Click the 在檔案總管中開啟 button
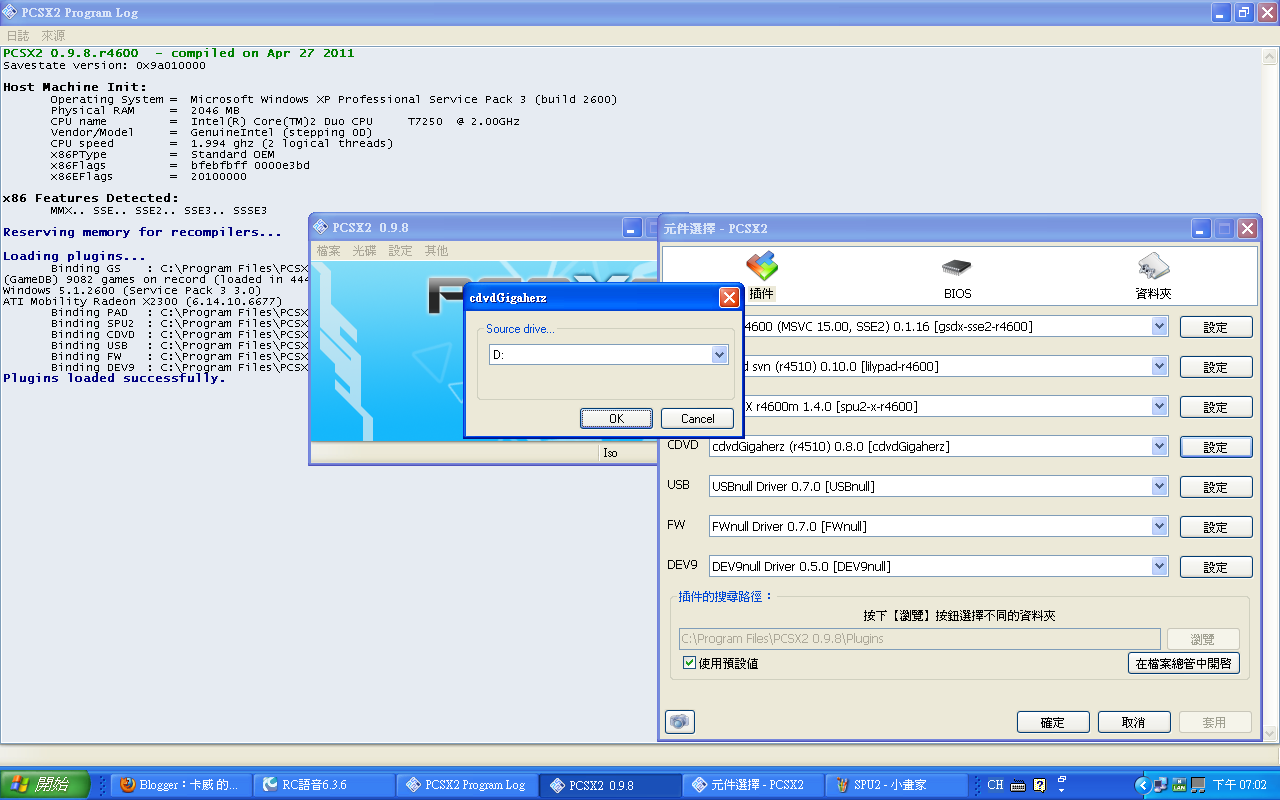The height and width of the screenshot is (800, 1280). pos(1183,663)
